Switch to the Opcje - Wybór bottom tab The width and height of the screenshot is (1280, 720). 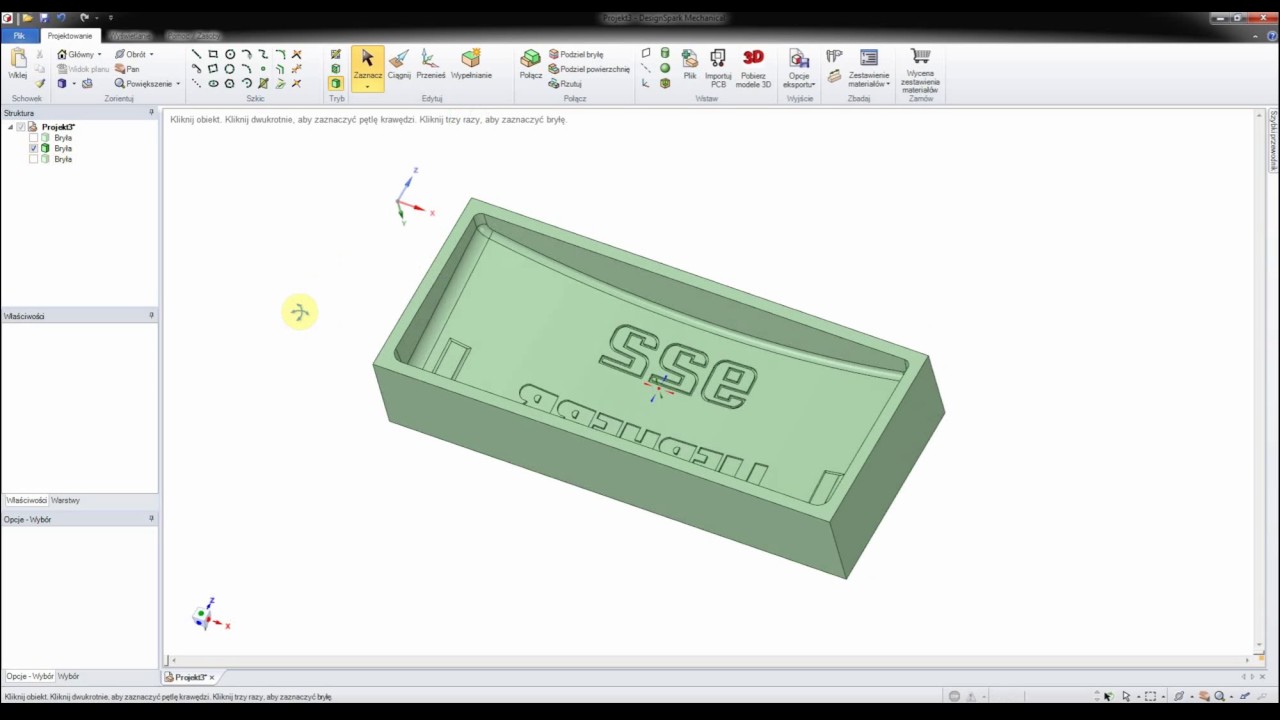click(x=30, y=676)
